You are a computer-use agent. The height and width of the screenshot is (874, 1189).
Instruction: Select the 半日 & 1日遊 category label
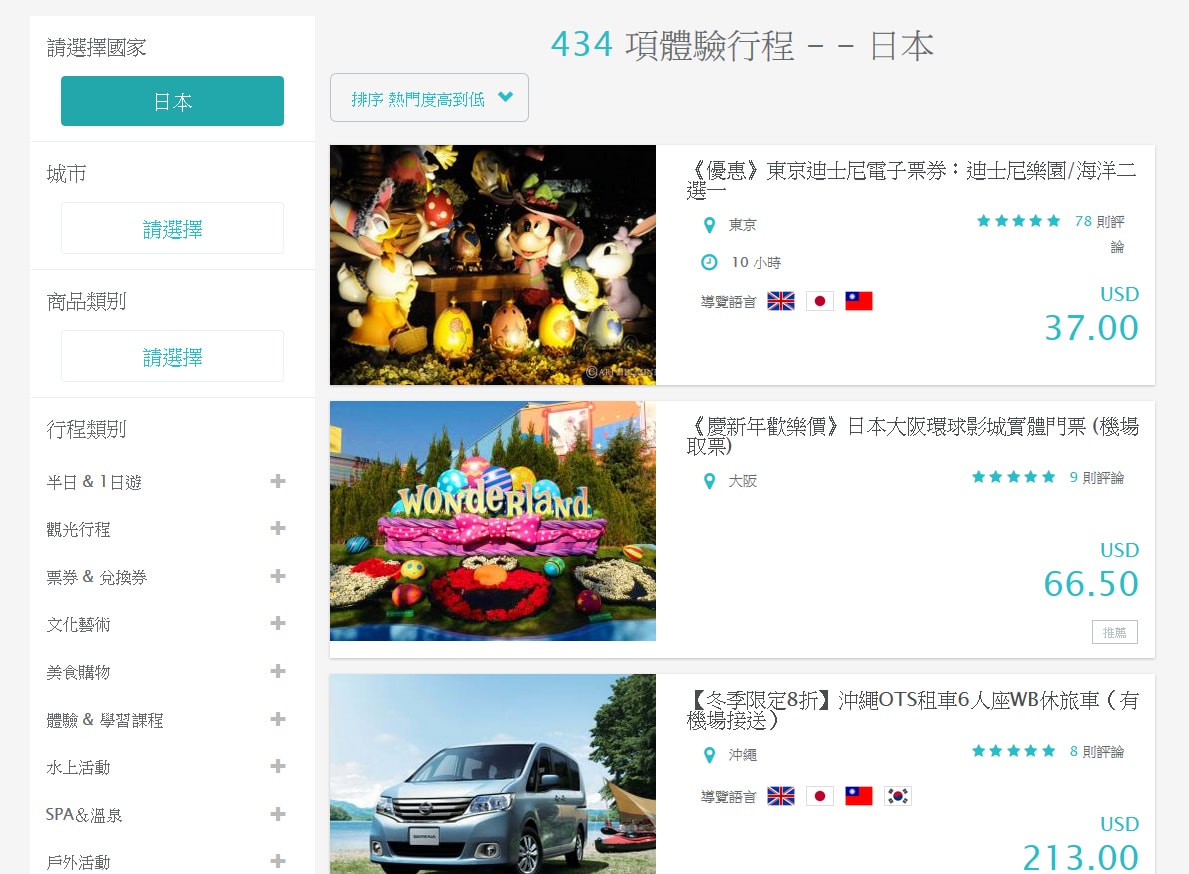pos(94,482)
